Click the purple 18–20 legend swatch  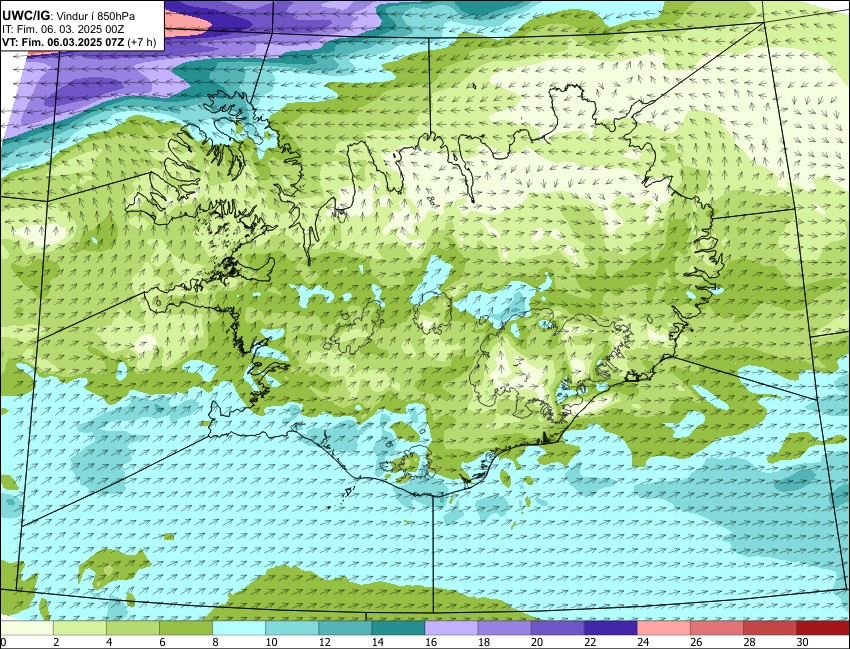505,628
